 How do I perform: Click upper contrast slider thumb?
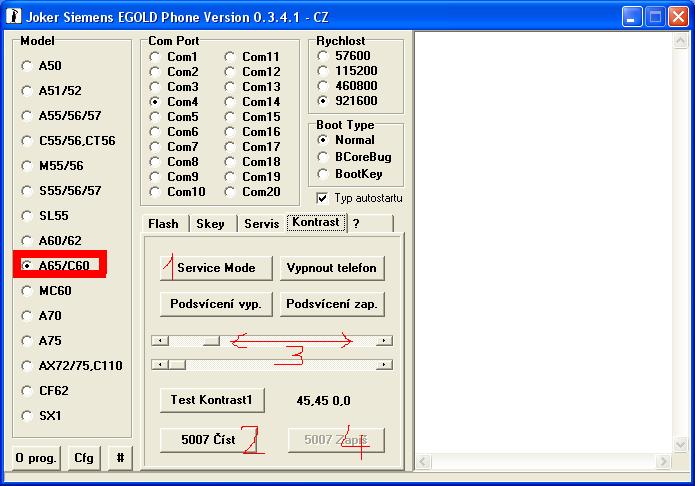click(x=211, y=341)
